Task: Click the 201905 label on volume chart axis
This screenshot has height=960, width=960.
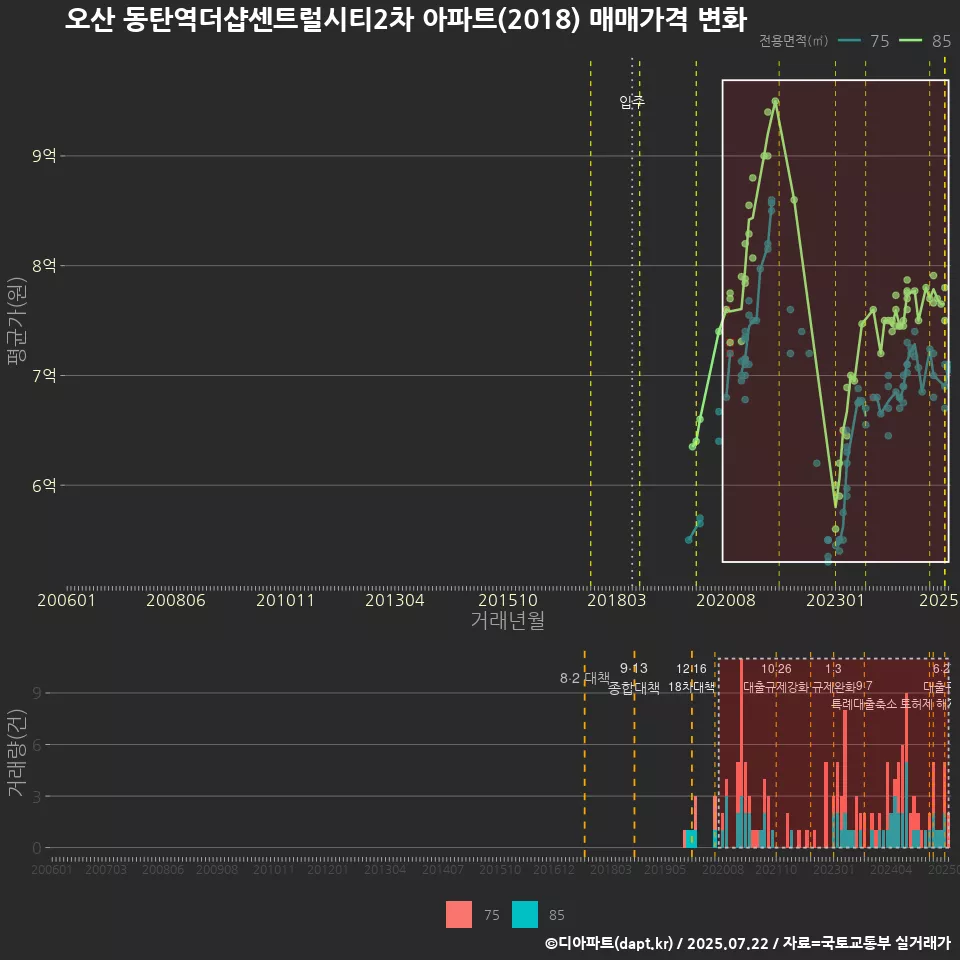Action: point(665,869)
